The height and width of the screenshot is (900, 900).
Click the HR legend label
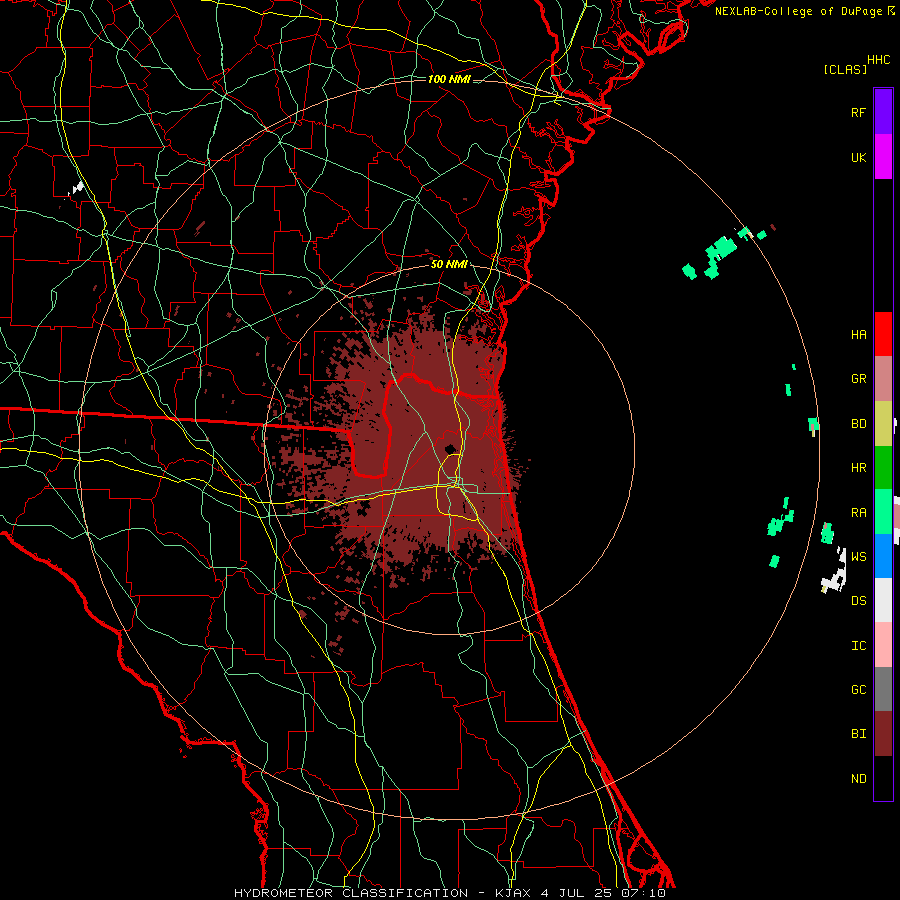coord(858,468)
